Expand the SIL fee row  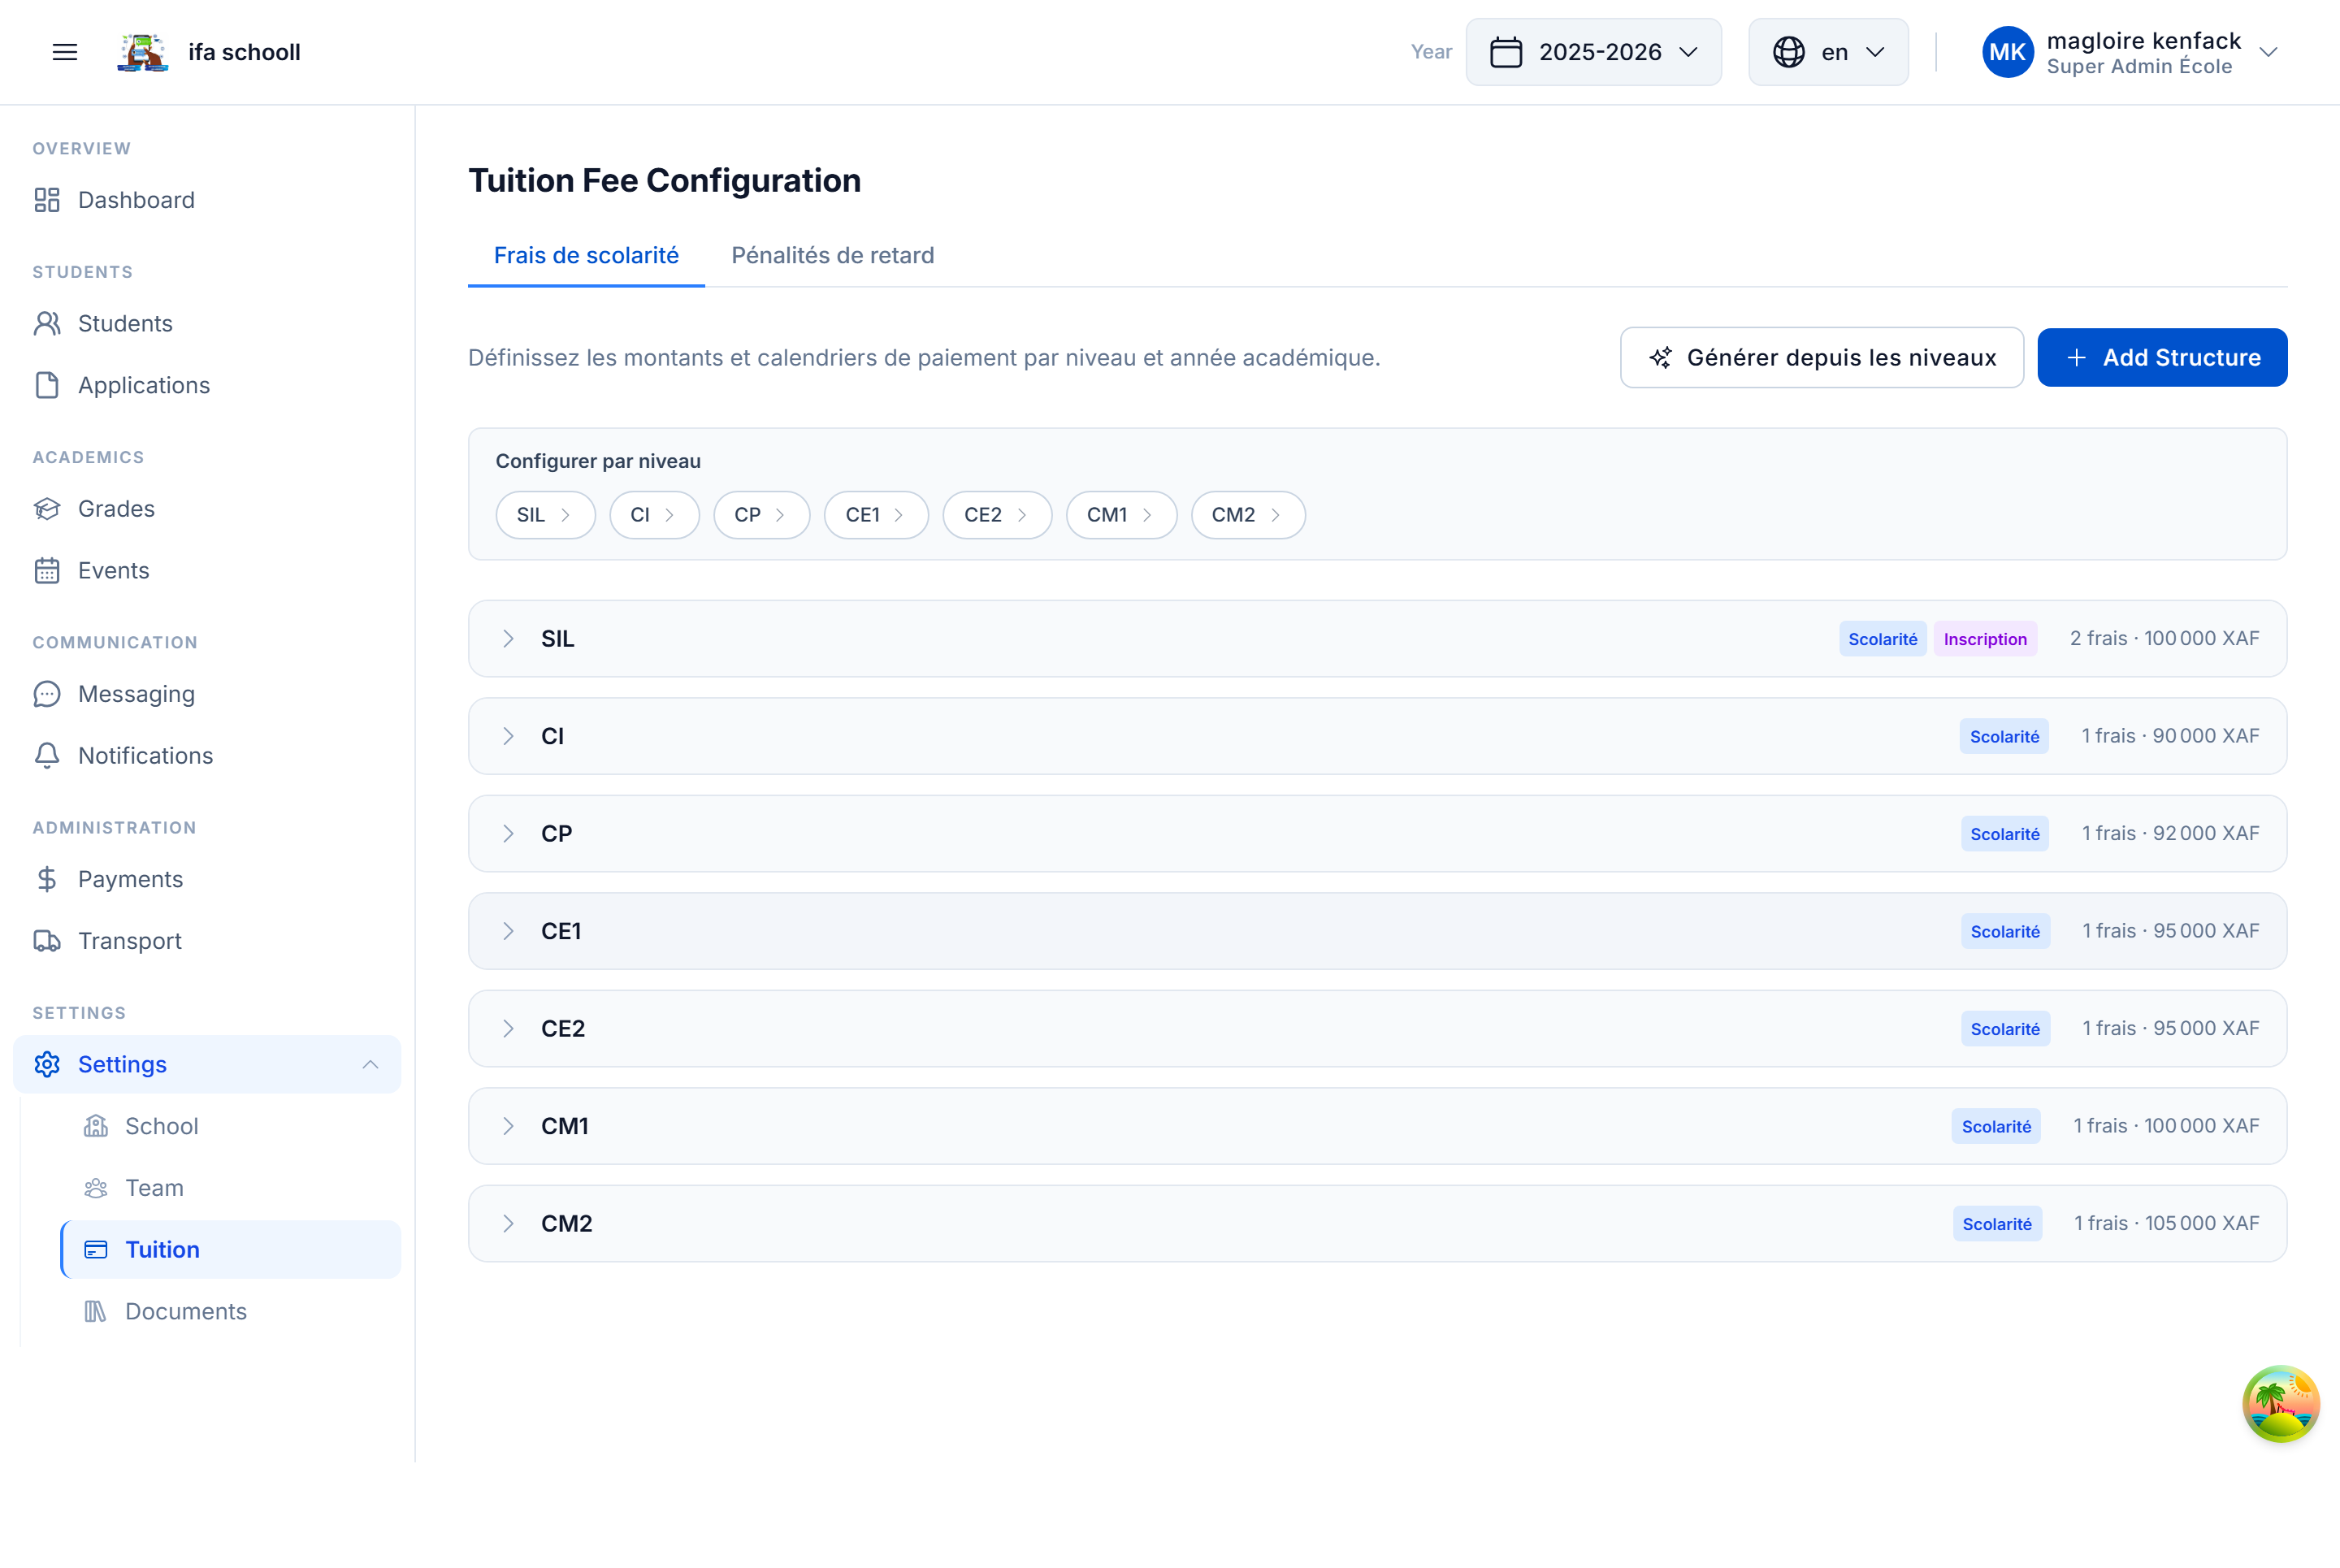pos(509,639)
